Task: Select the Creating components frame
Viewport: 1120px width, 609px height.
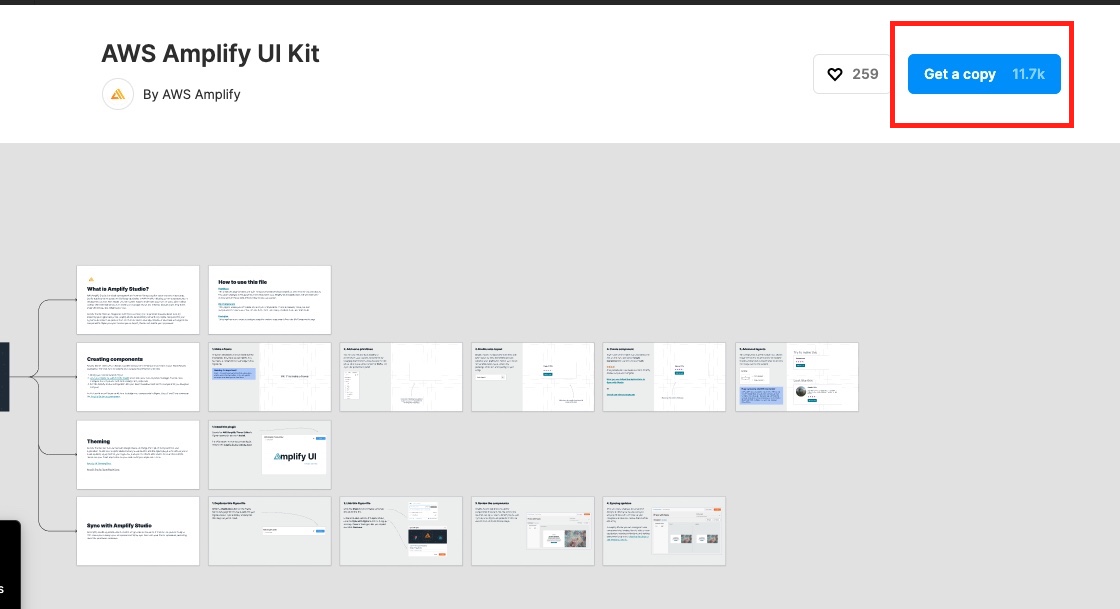Action: click(x=138, y=377)
